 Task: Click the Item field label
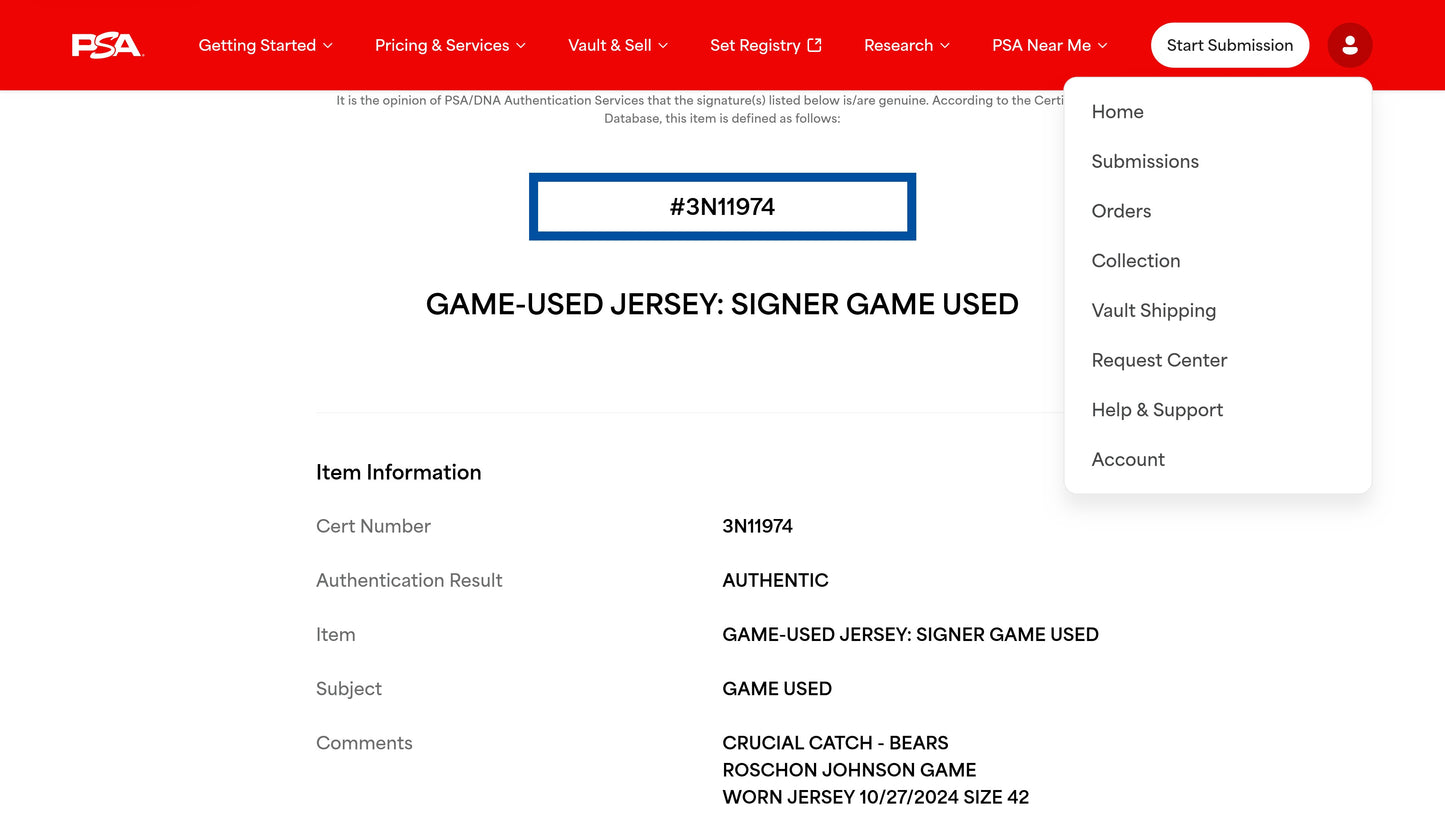tap(335, 634)
